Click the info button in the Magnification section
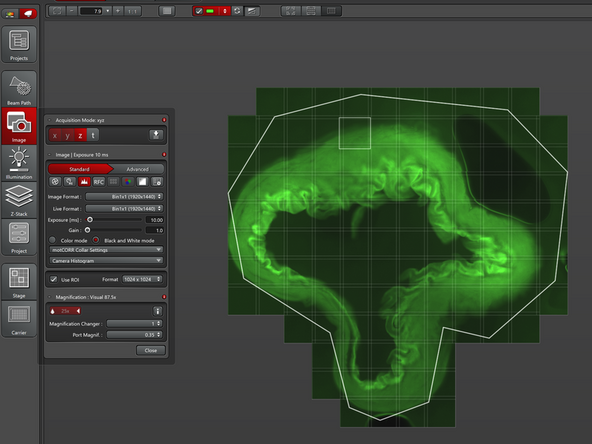This screenshot has height=444, width=592. pos(158,311)
